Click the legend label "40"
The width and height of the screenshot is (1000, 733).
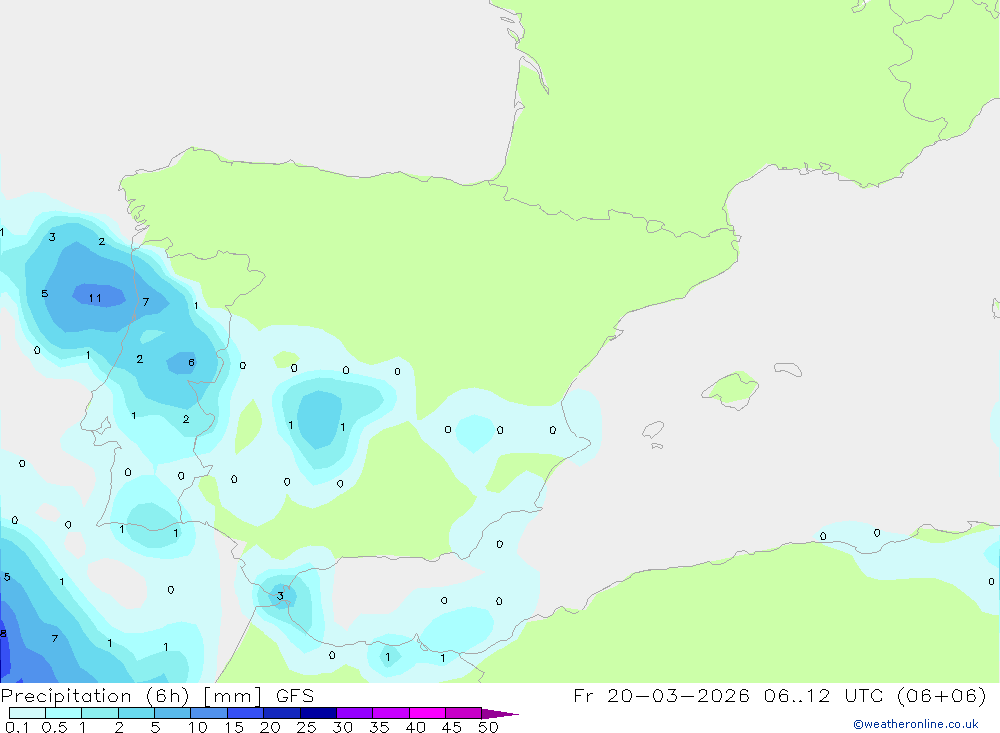tap(415, 727)
